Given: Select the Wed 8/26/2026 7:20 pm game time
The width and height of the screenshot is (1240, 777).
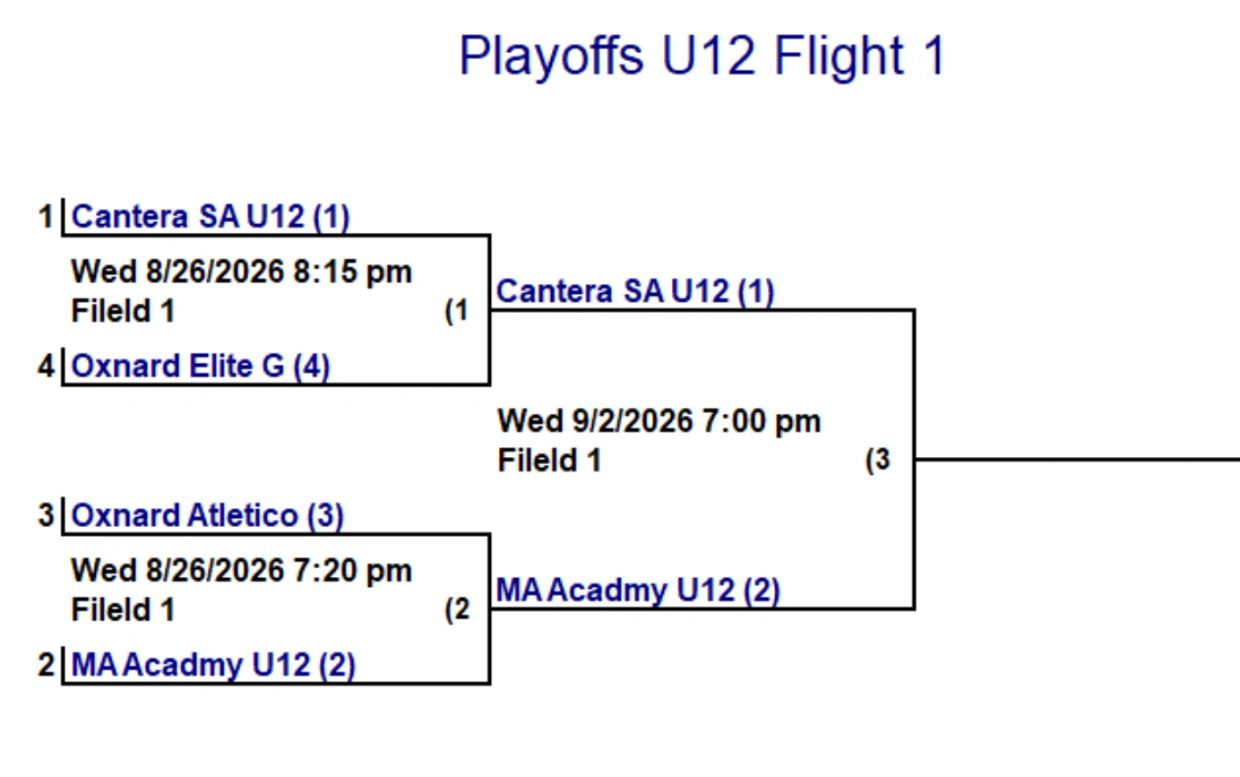Looking at the screenshot, I should 241,571.
